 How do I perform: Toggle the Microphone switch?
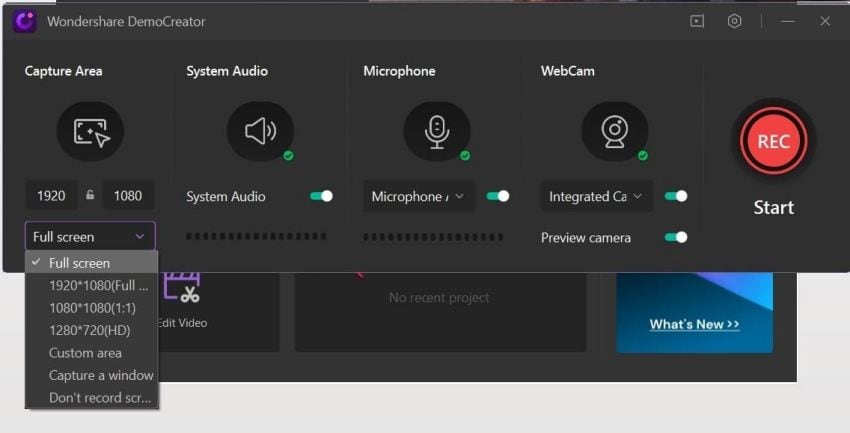498,196
